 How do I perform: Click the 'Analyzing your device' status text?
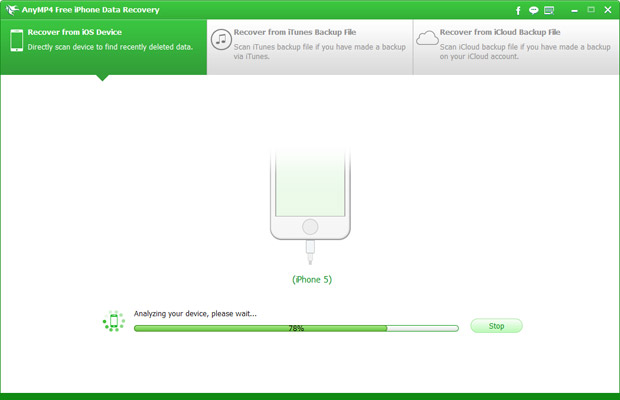(x=196, y=313)
